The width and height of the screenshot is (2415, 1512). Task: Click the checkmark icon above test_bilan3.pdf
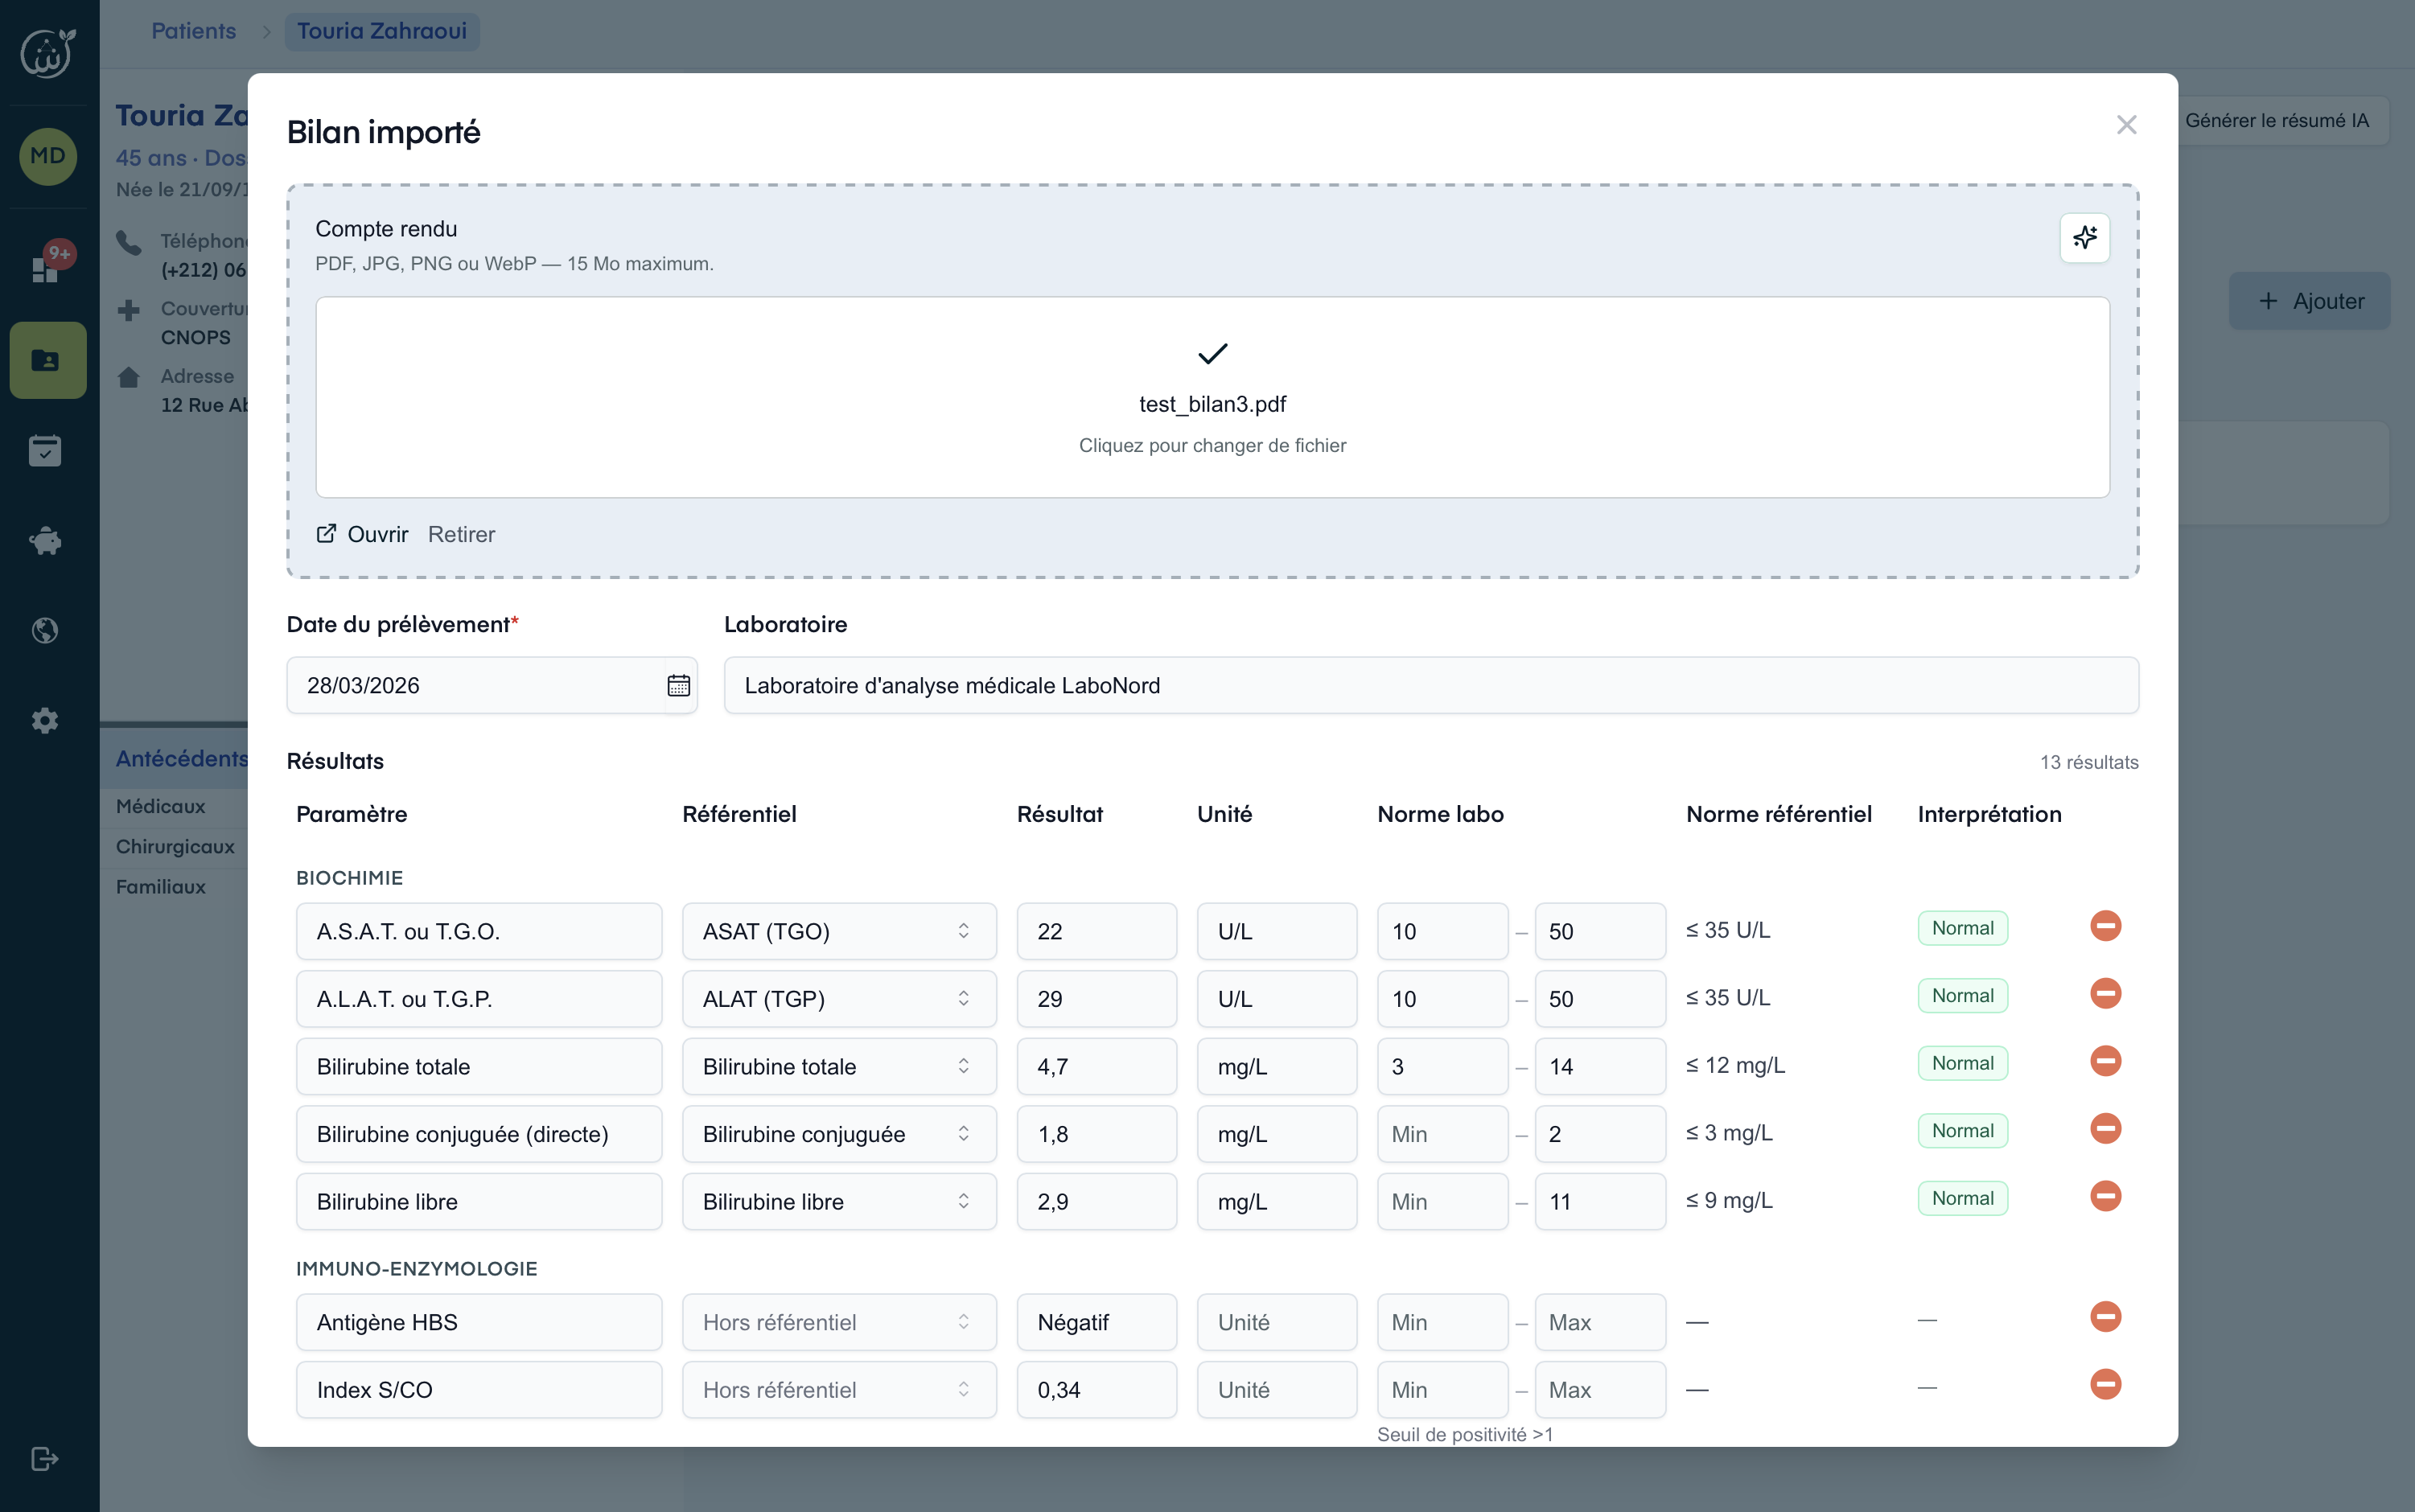(1212, 354)
